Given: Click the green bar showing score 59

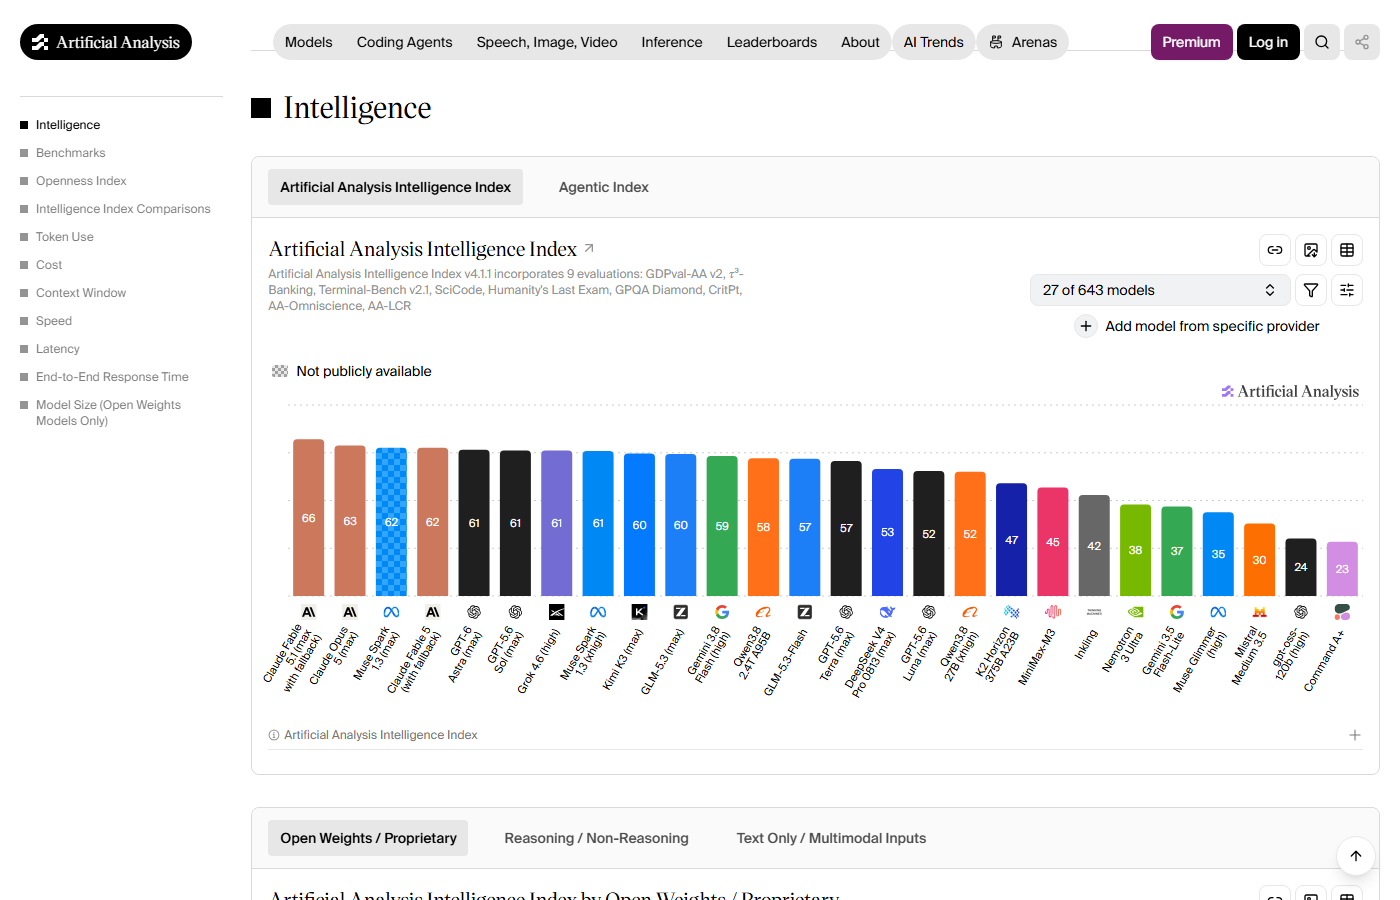Looking at the screenshot, I should click(722, 526).
